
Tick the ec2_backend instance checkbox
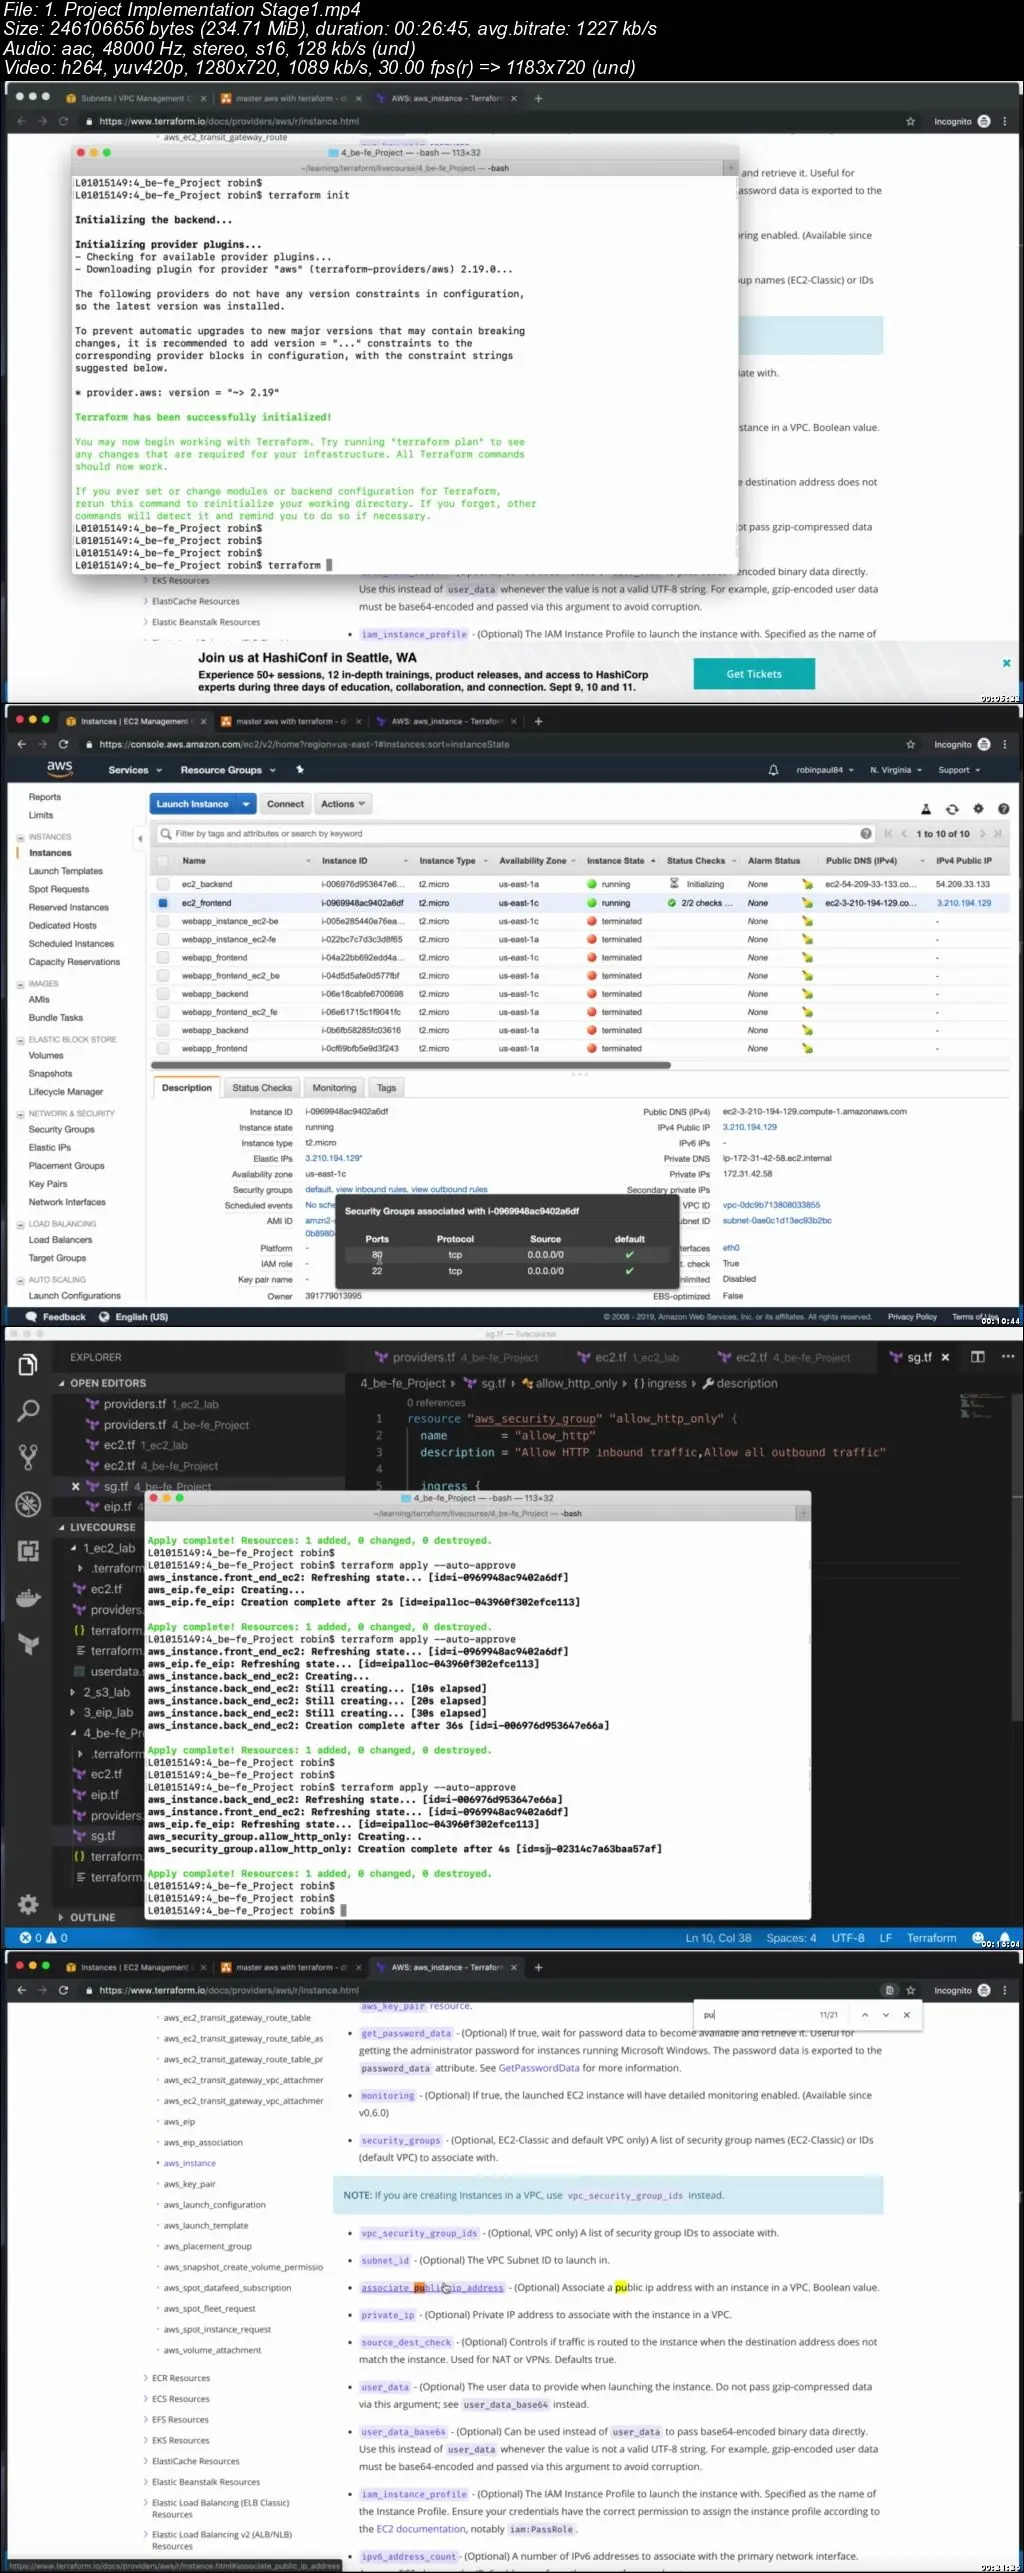(x=163, y=884)
